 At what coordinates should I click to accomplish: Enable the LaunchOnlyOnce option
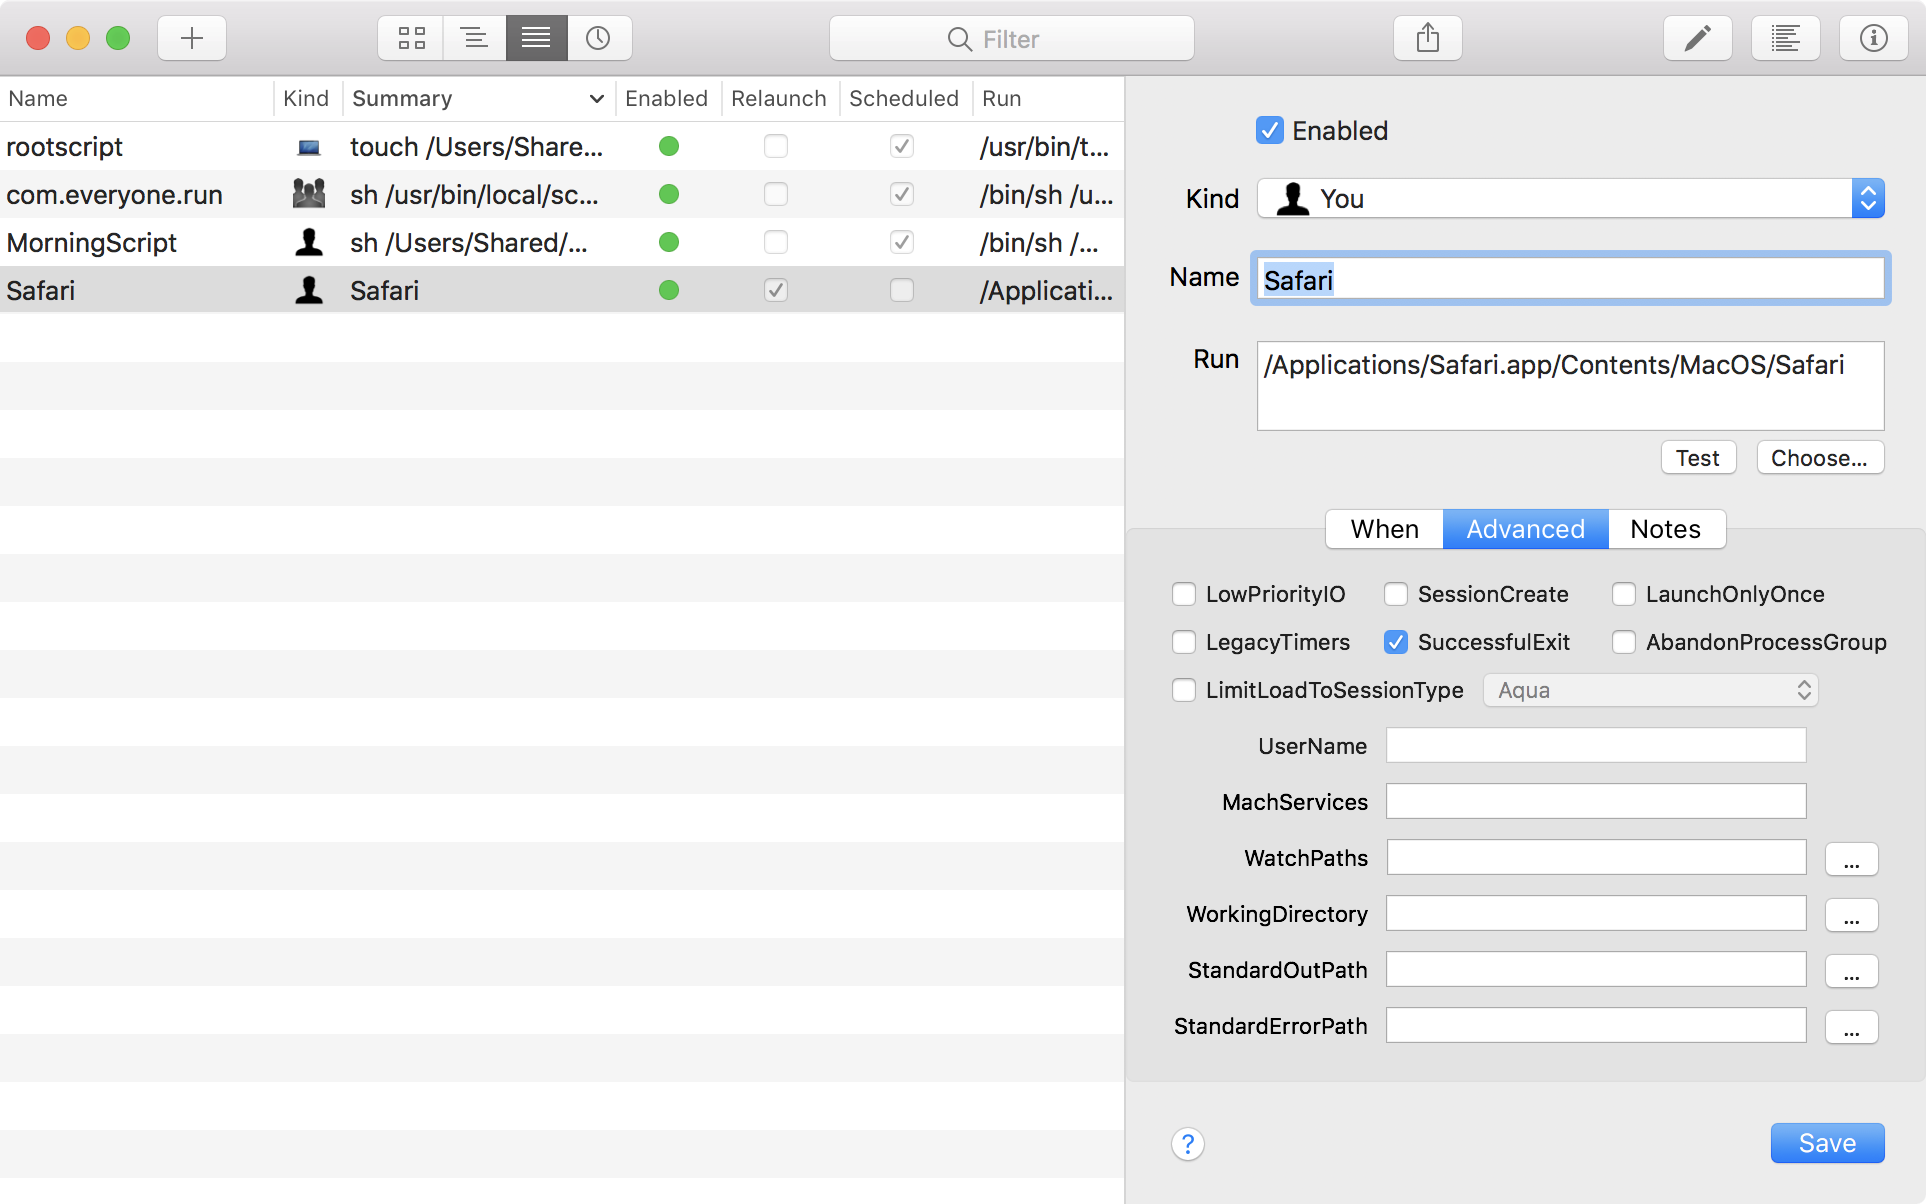click(x=1624, y=594)
